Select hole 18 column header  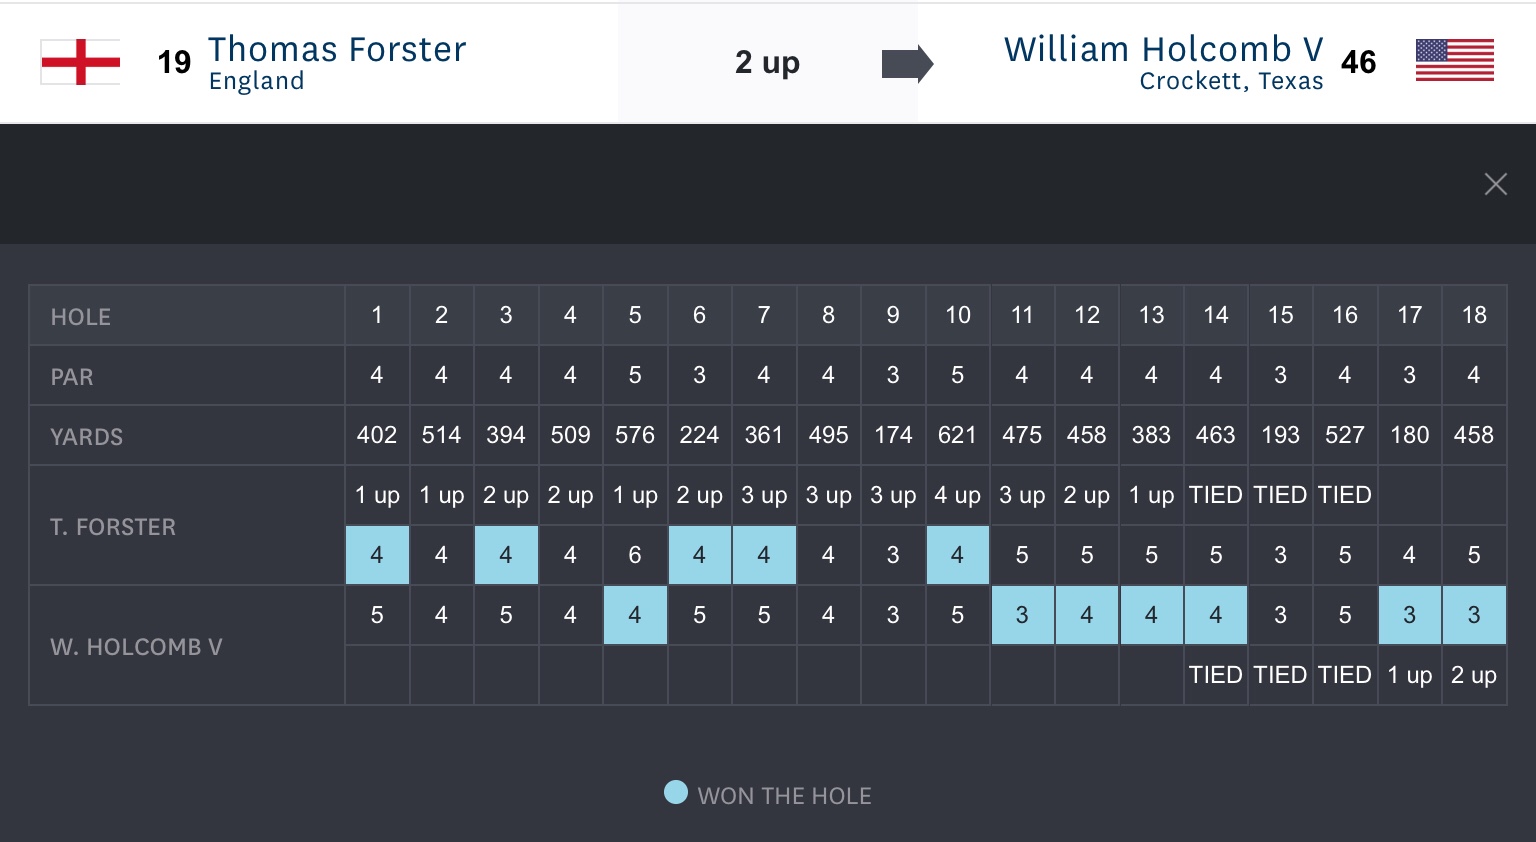1474,316
